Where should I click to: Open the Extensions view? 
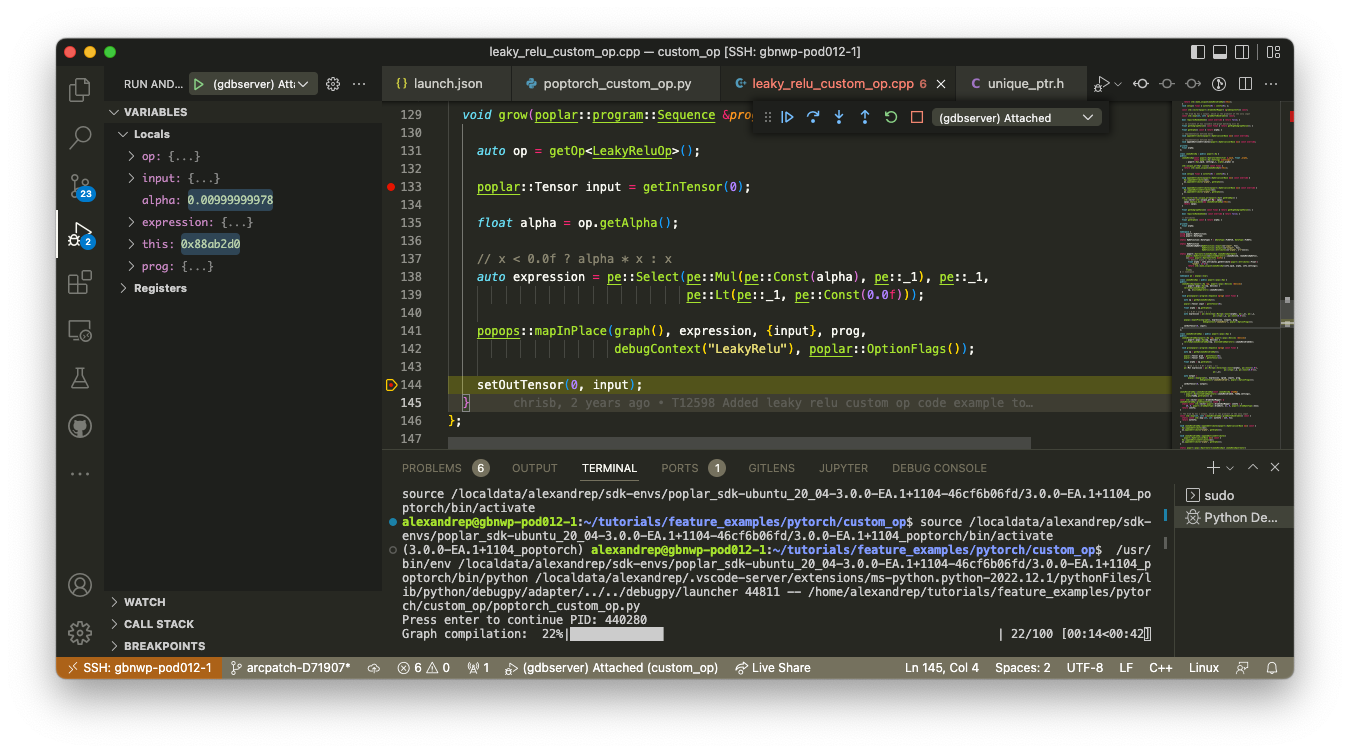tap(80, 282)
